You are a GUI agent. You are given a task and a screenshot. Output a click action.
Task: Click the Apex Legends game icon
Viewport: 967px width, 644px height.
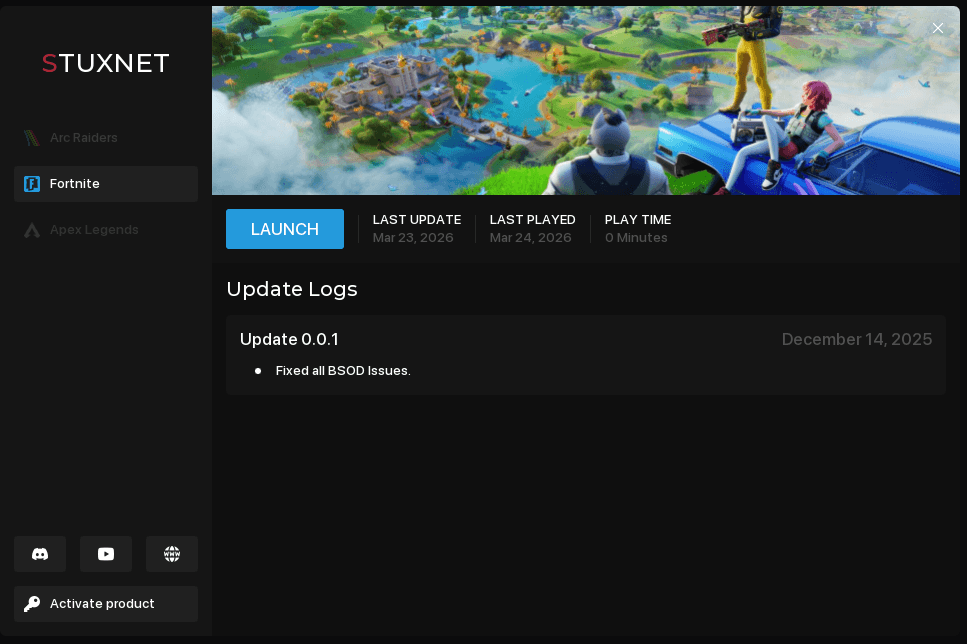[32, 230]
